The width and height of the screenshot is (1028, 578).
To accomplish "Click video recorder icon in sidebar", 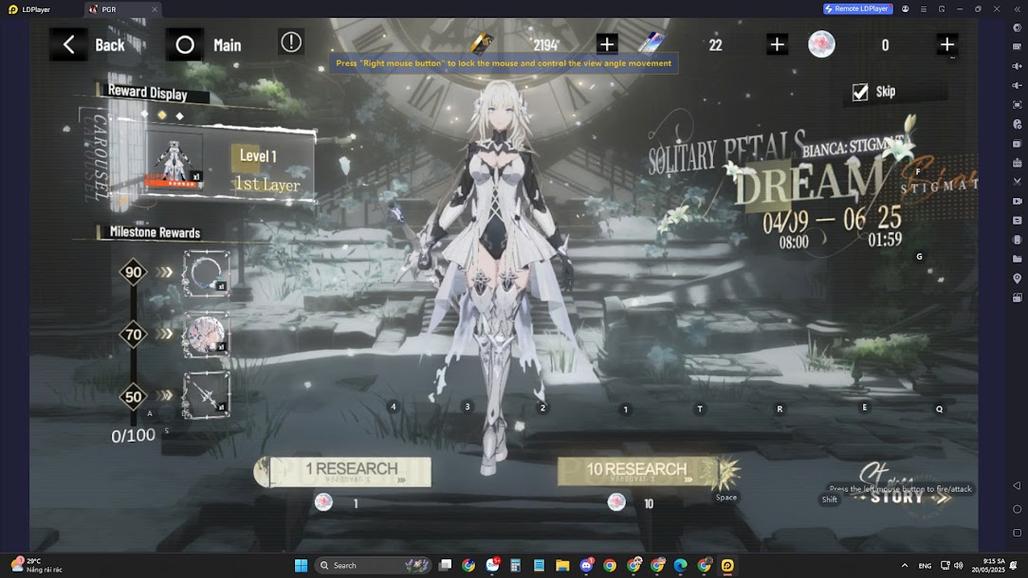I will [x=1017, y=201].
